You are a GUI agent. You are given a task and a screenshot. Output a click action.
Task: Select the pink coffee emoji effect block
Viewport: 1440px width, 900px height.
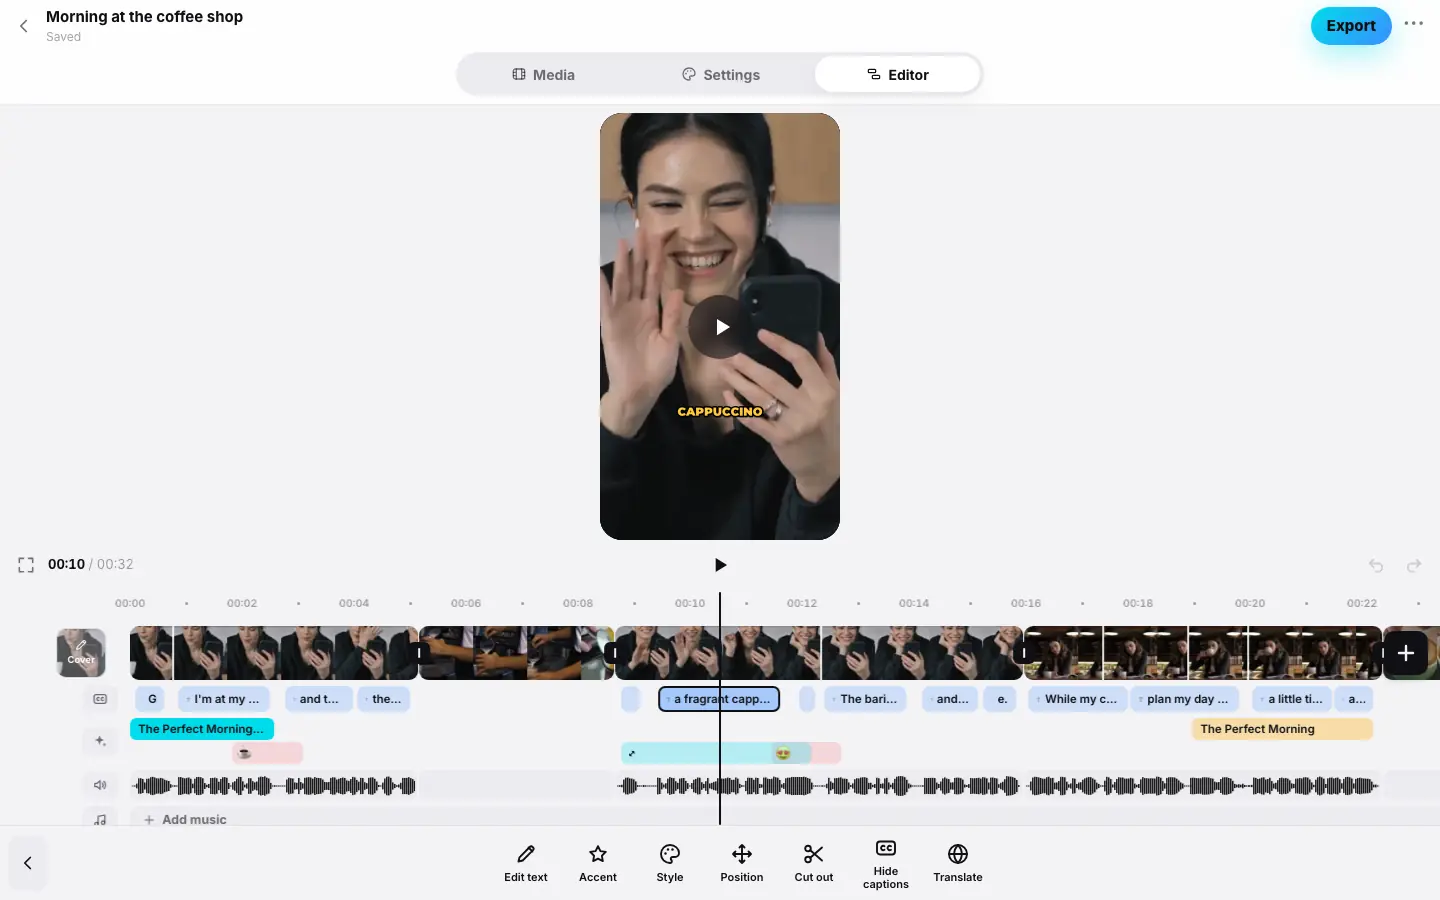[x=267, y=753]
